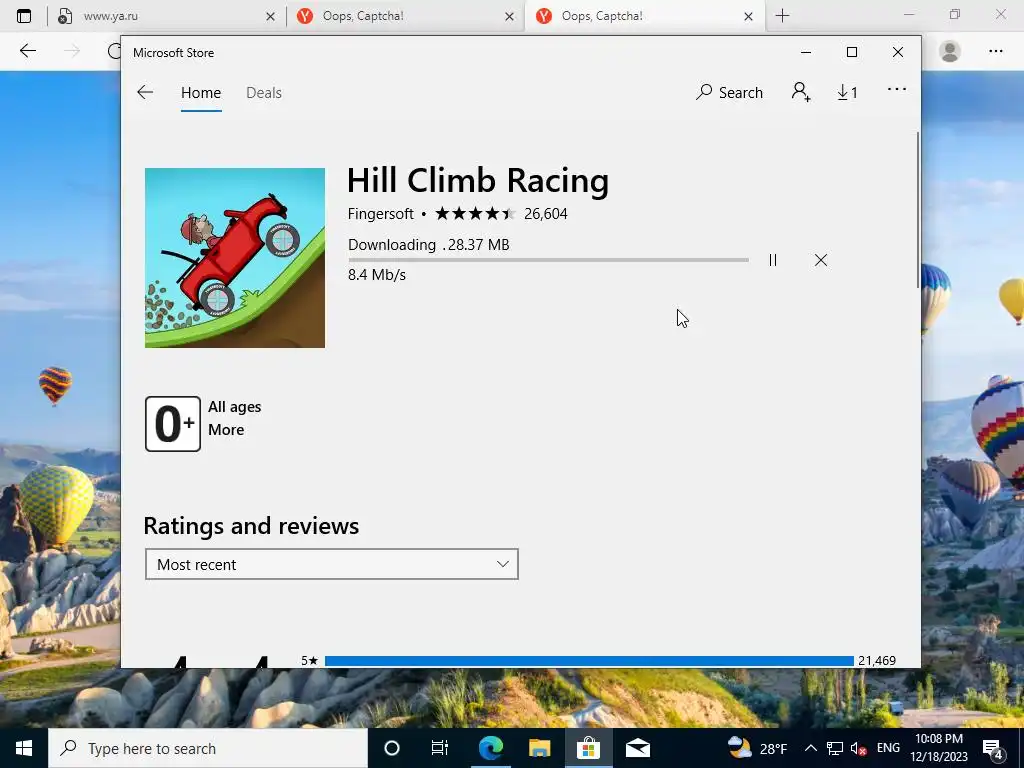The image size is (1024, 768).
Task: Click the network status tray icon
Action: 834,748
